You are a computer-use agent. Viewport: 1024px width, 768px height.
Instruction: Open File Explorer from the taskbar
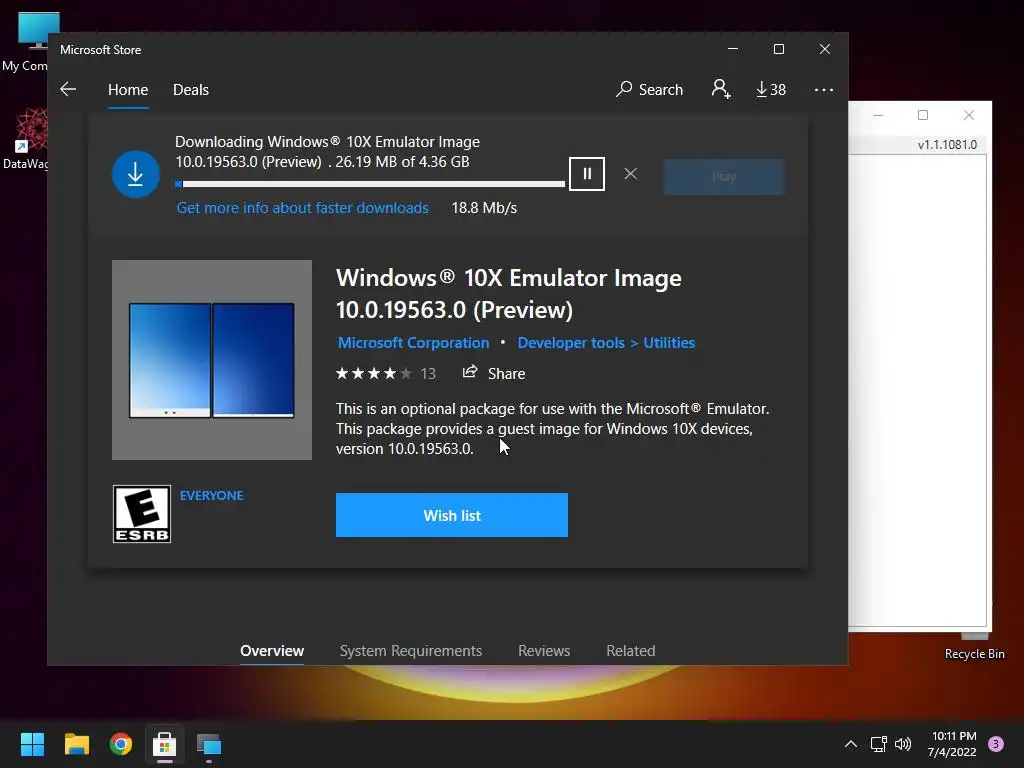[x=76, y=744]
